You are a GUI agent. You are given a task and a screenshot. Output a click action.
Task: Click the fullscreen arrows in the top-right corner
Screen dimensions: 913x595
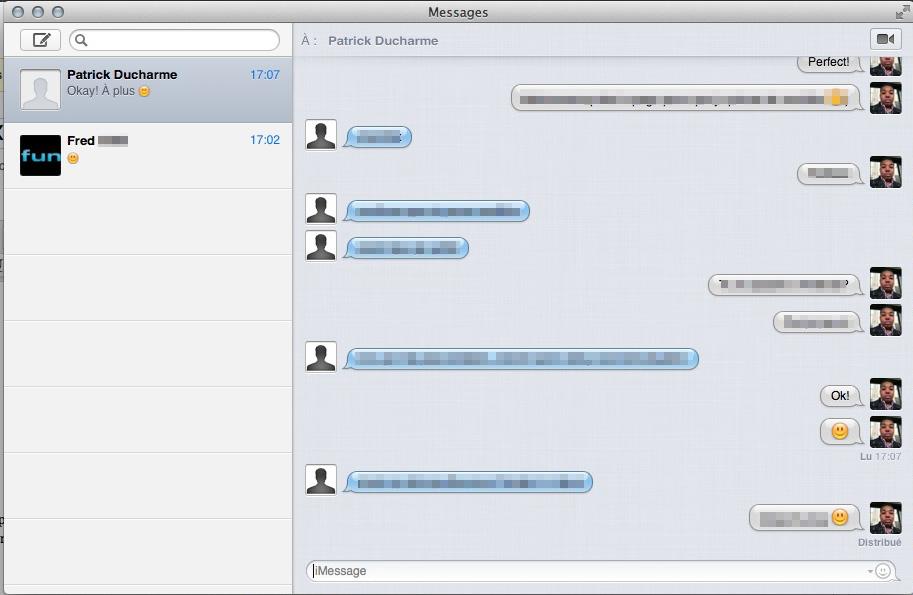901,12
